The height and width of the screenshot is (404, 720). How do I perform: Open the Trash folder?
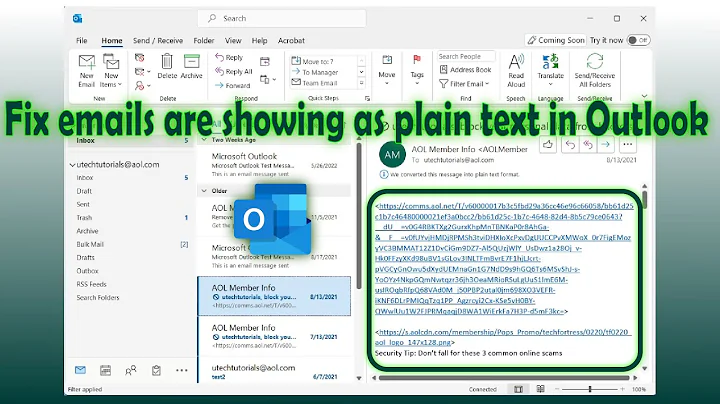tap(84, 218)
